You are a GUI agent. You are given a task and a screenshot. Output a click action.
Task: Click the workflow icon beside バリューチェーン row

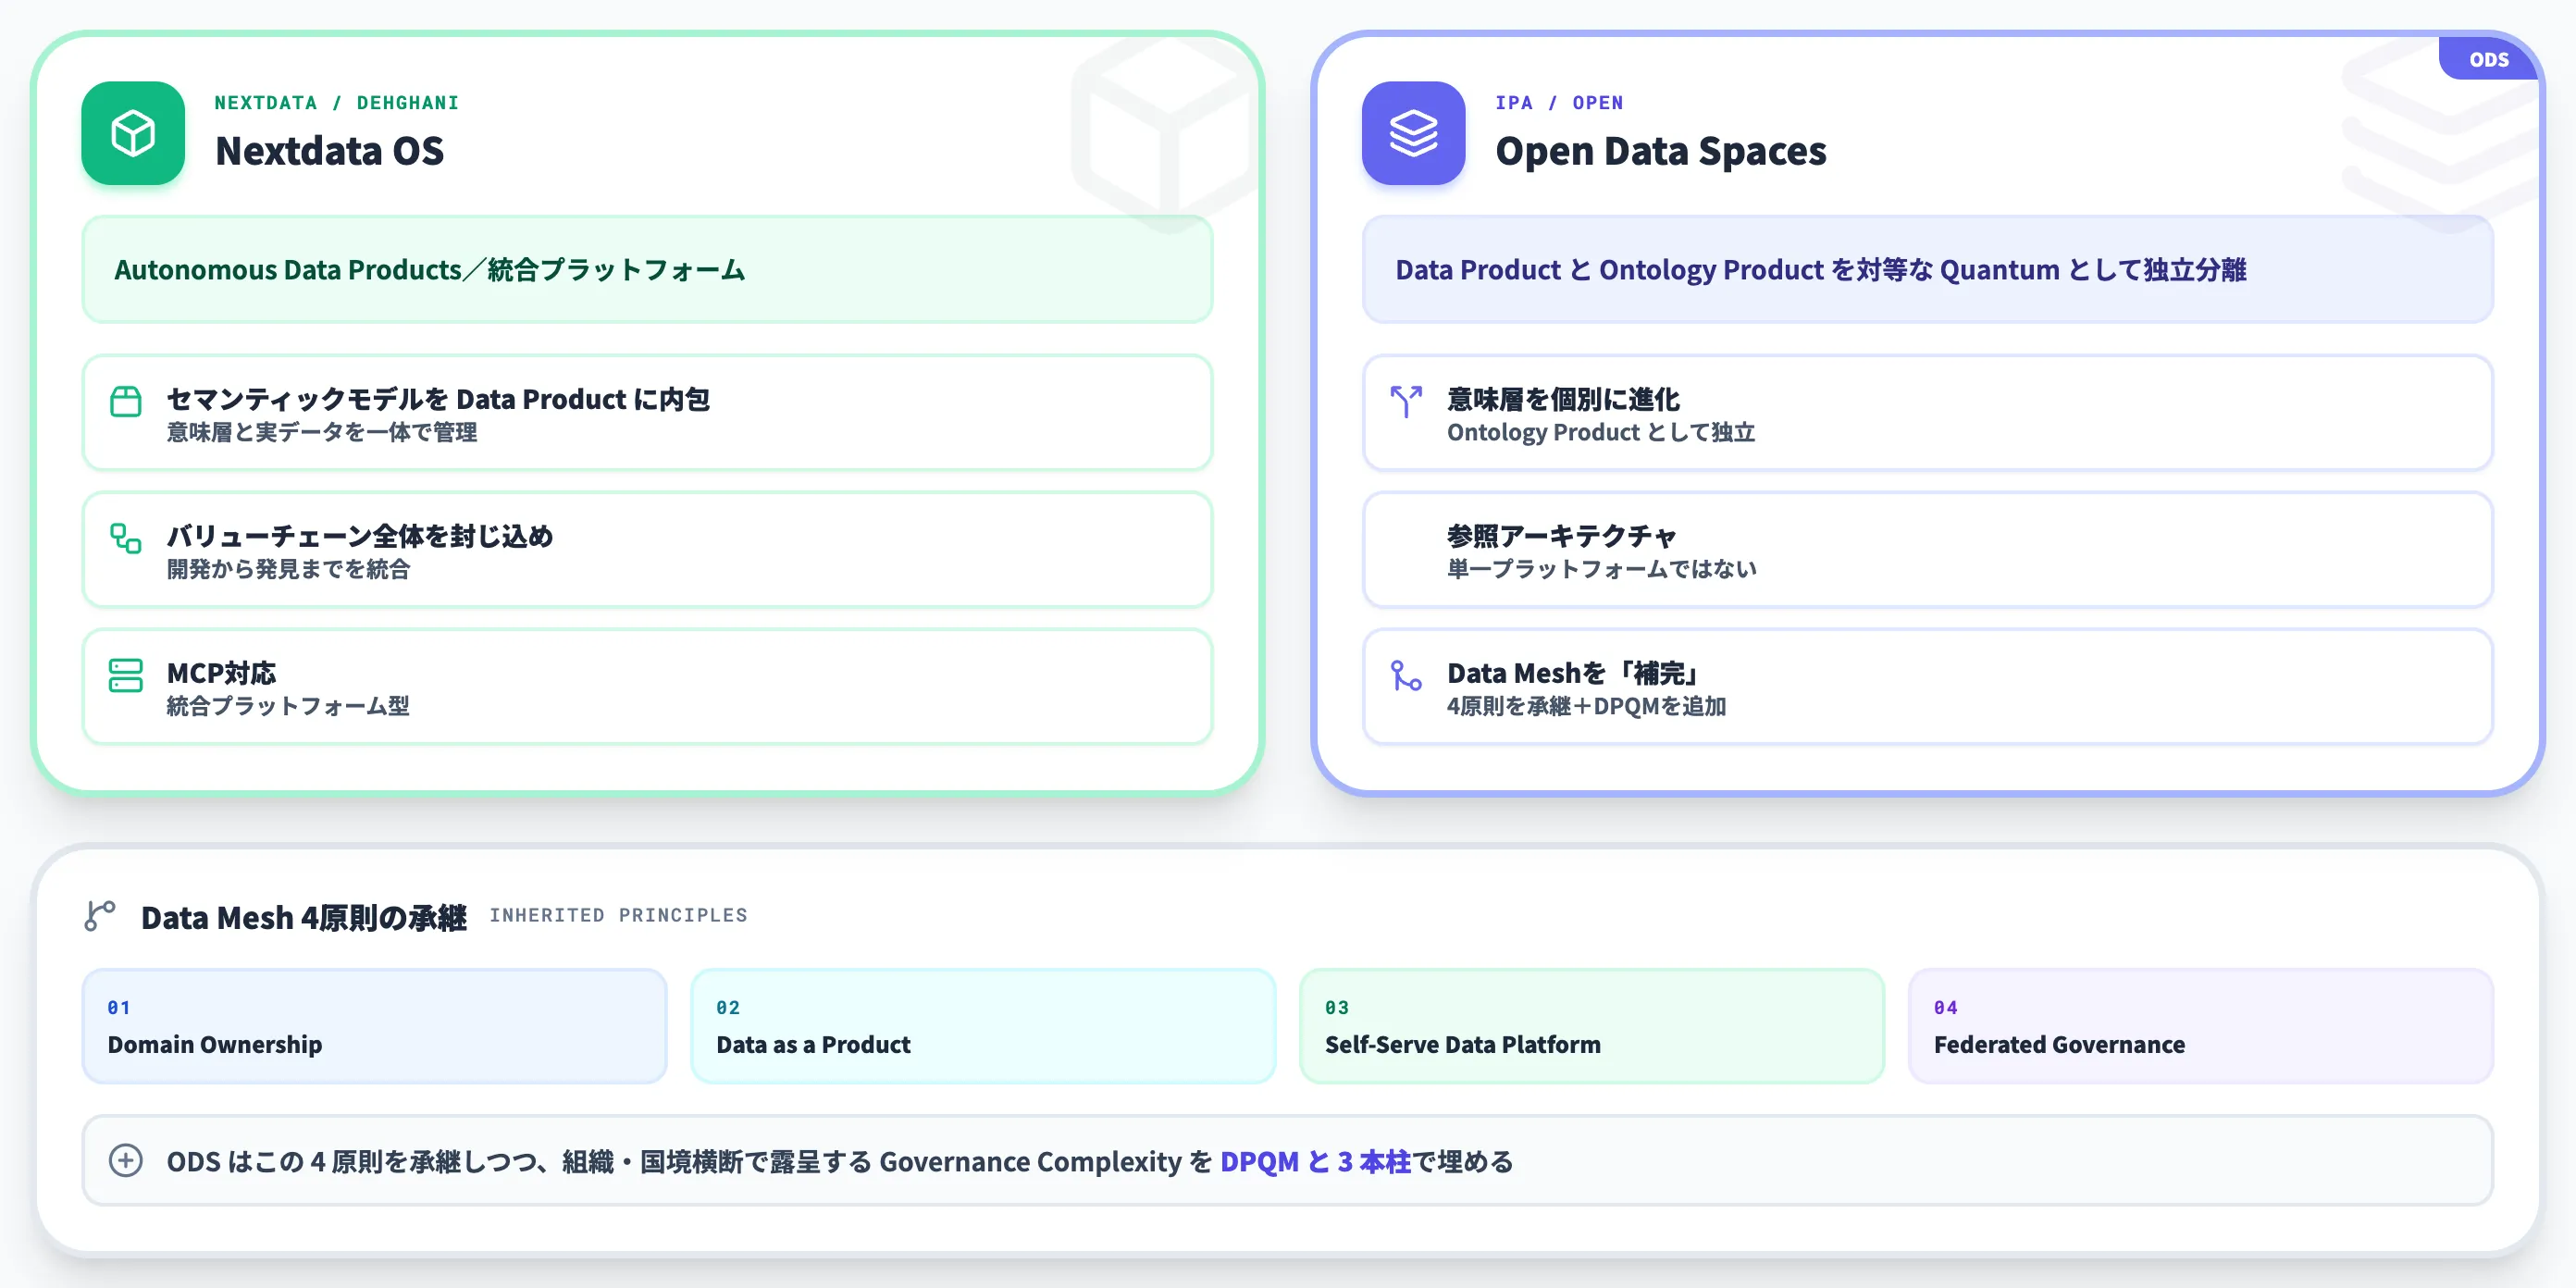tap(126, 539)
